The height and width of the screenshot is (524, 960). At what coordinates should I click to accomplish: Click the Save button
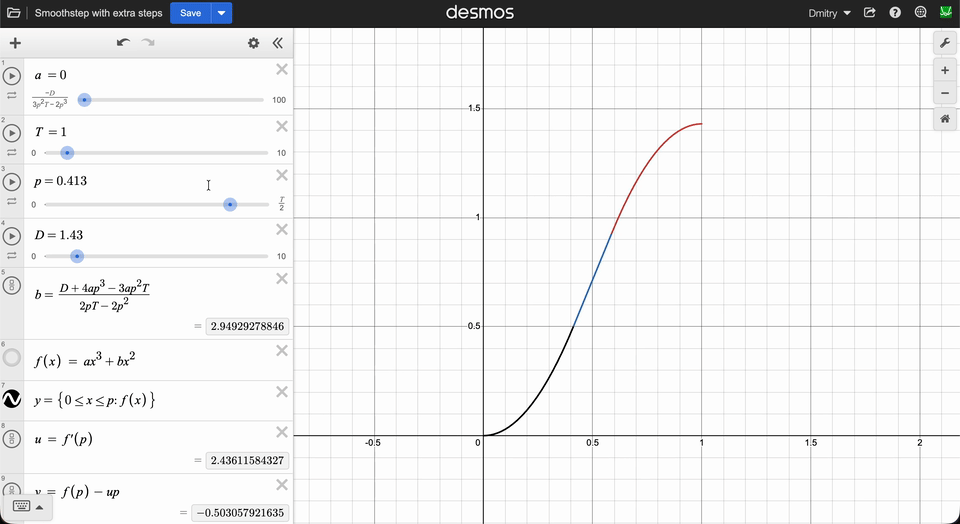click(190, 13)
